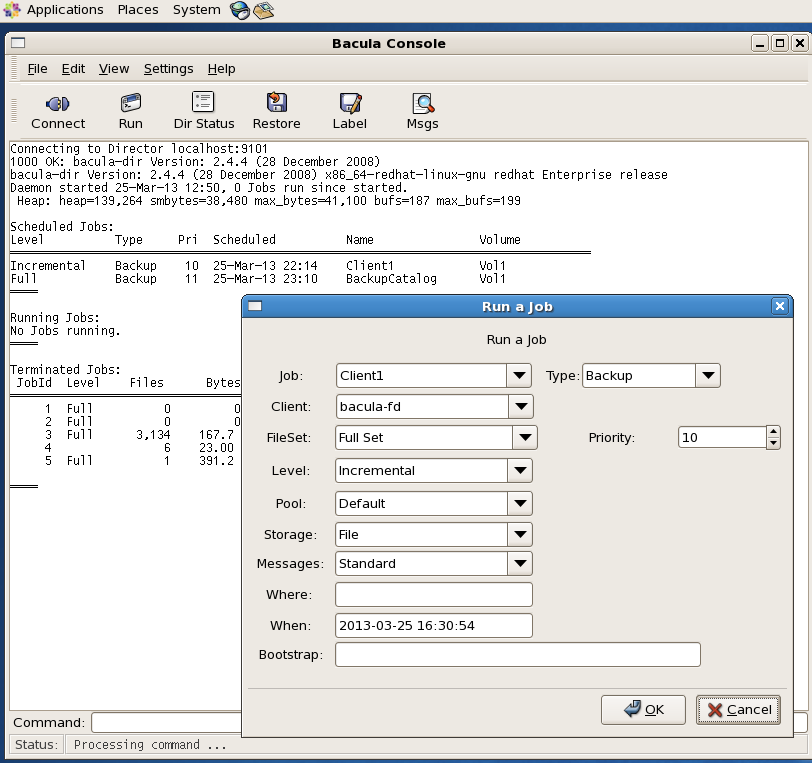Image resolution: width=812 pixels, height=763 pixels.
Task: Expand the Client dropdown showing bacula-fd
Action: [520, 407]
